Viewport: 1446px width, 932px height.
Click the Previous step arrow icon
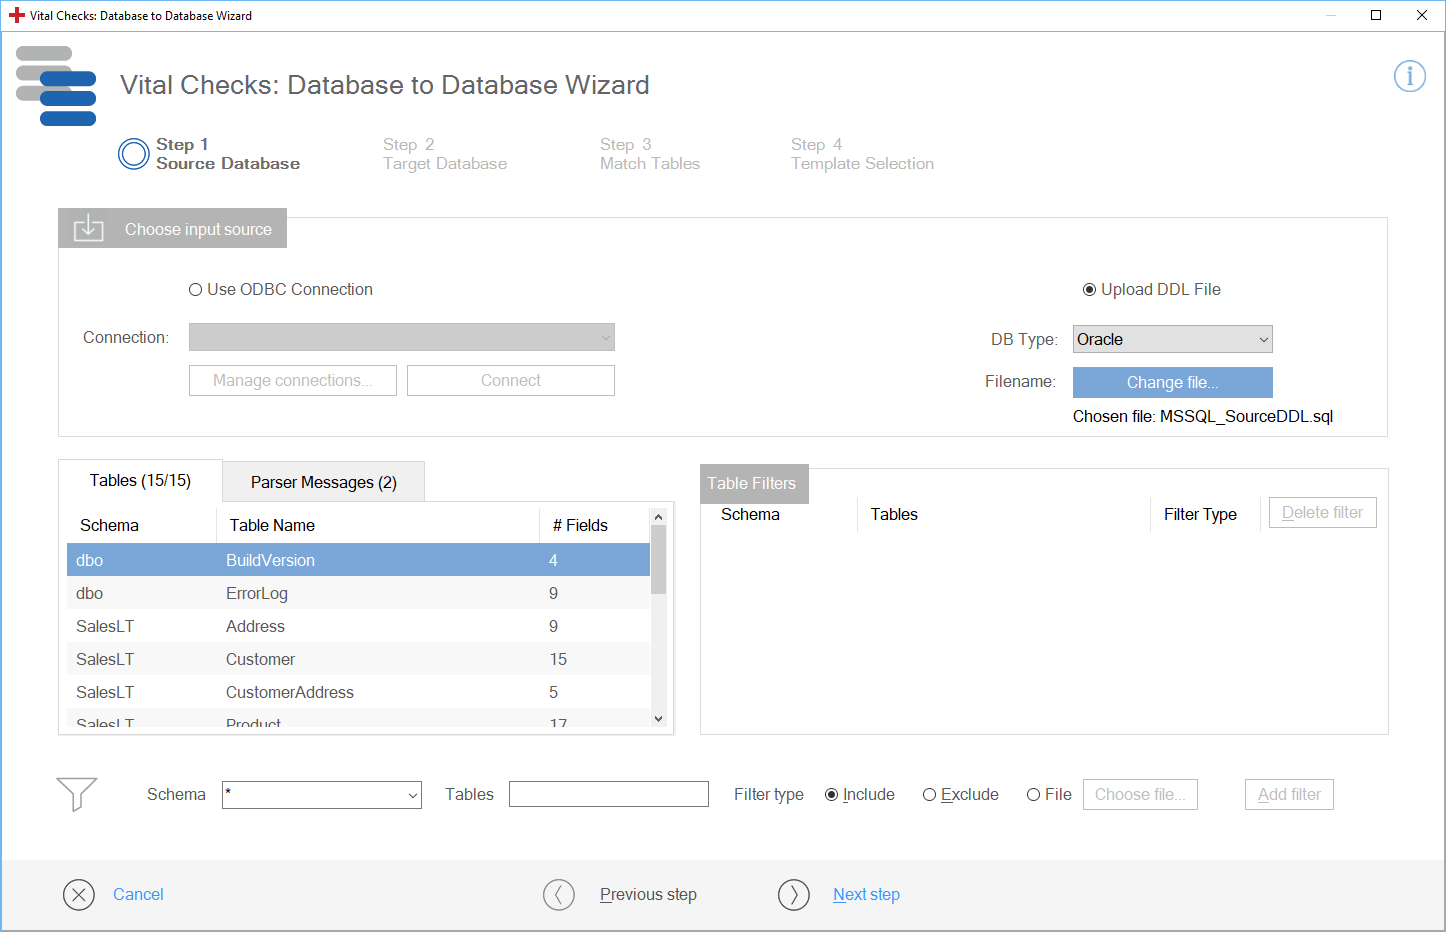pyautogui.click(x=559, y=895)
